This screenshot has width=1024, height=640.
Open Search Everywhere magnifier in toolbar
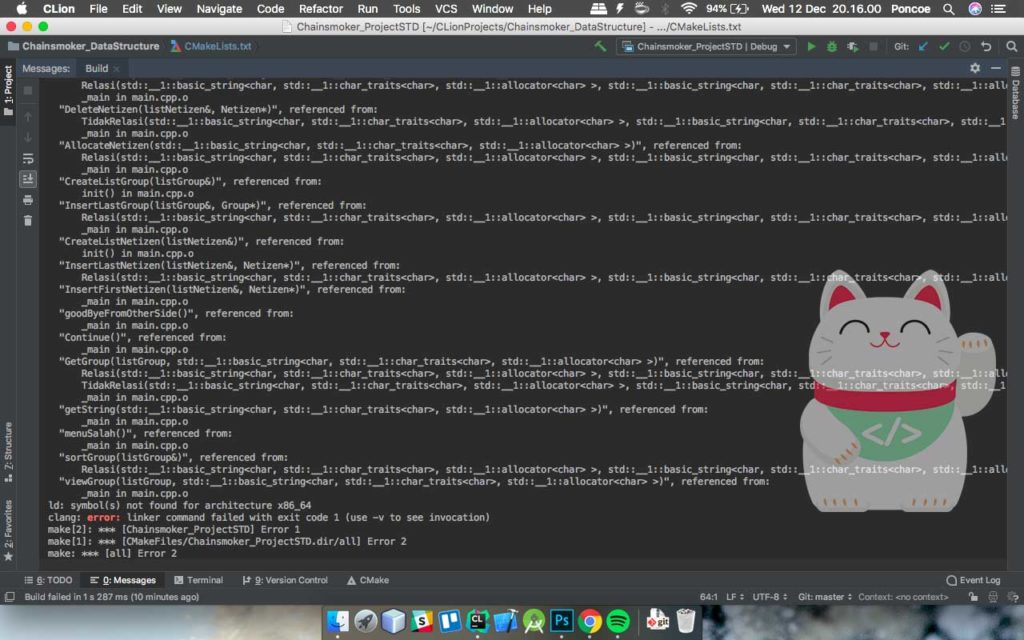[x=1012, y=46]
